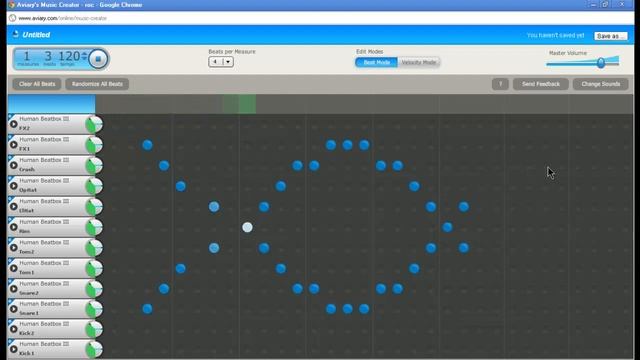
Task: Play the Crash sample preview
Action: coord(13,165)
